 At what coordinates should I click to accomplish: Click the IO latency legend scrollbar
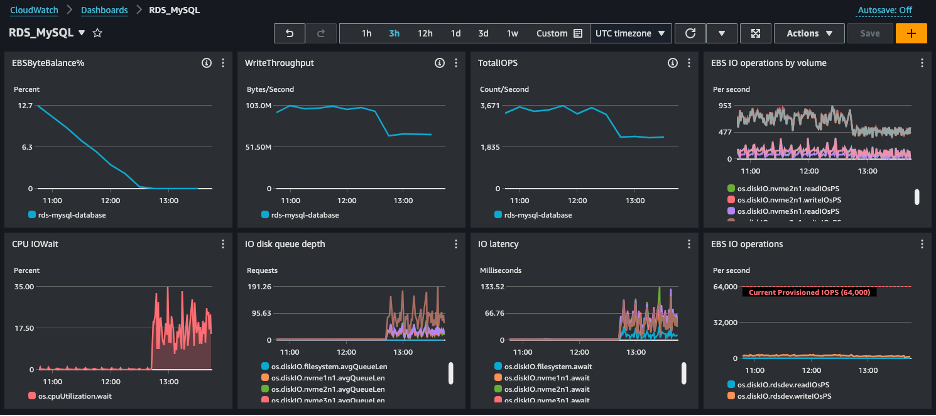pos(683,373)
